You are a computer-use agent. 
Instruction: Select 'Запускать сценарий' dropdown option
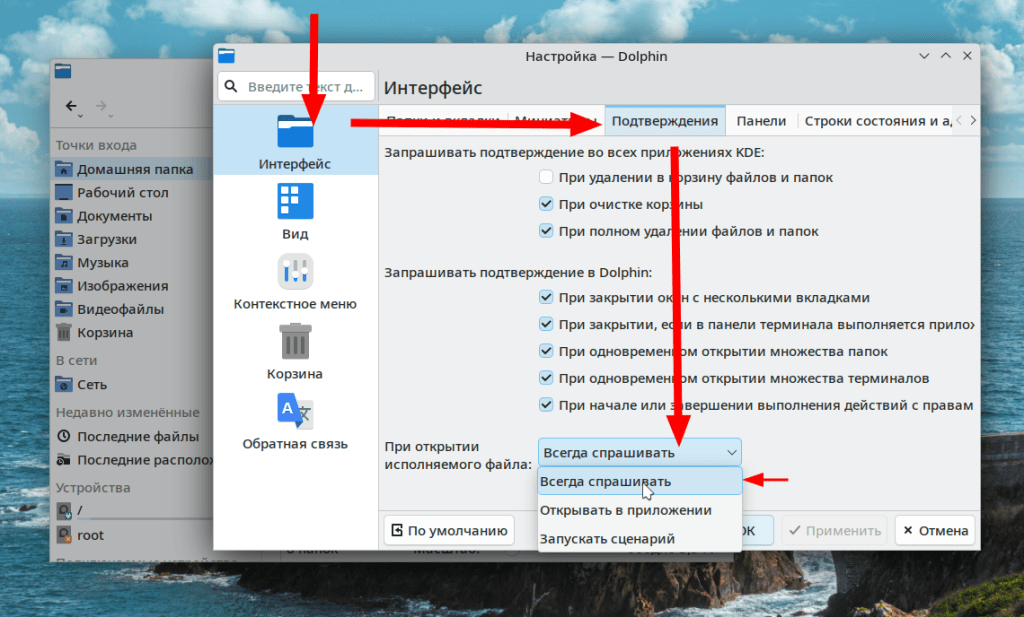click(607, 538)
